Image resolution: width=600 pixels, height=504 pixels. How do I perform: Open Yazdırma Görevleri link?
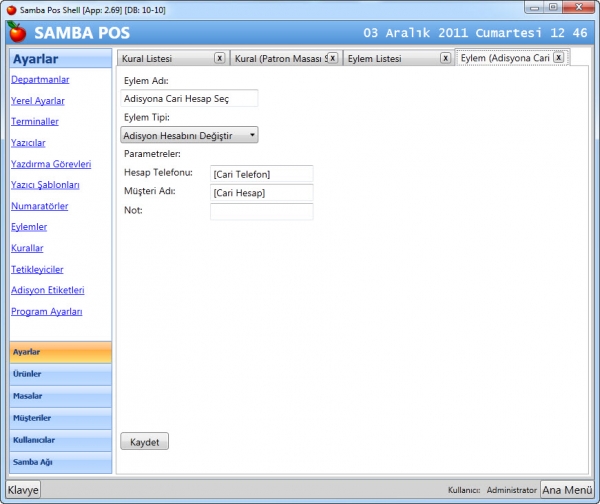[x=51, y=164]
